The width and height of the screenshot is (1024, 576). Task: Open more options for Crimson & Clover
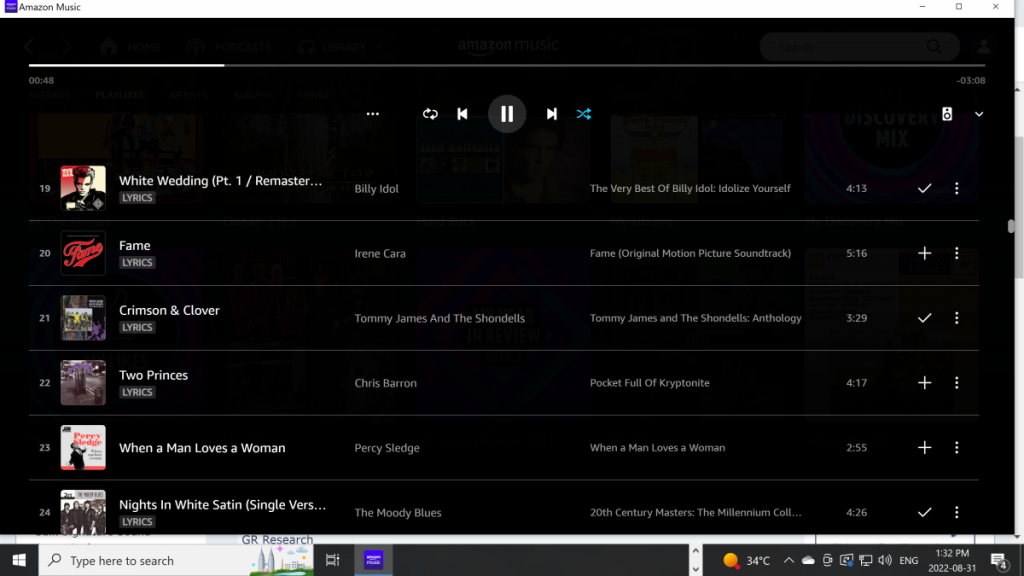point(957,318)
